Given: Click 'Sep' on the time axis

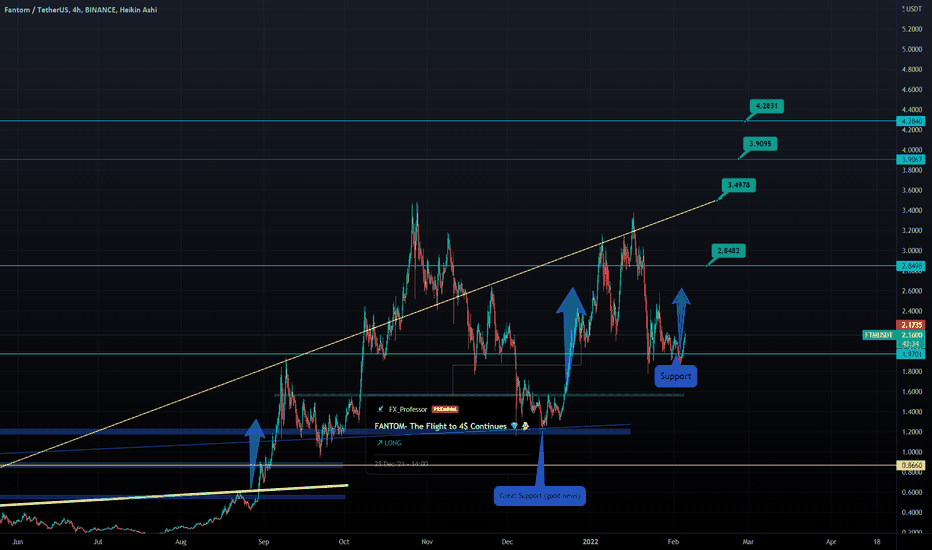Looking at the screenshot, I should click(x=263, y=542).
